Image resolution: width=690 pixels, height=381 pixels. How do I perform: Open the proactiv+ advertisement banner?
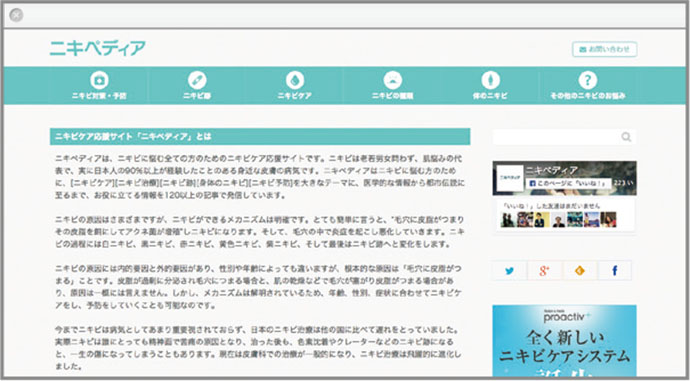click(x=564, y=341)
